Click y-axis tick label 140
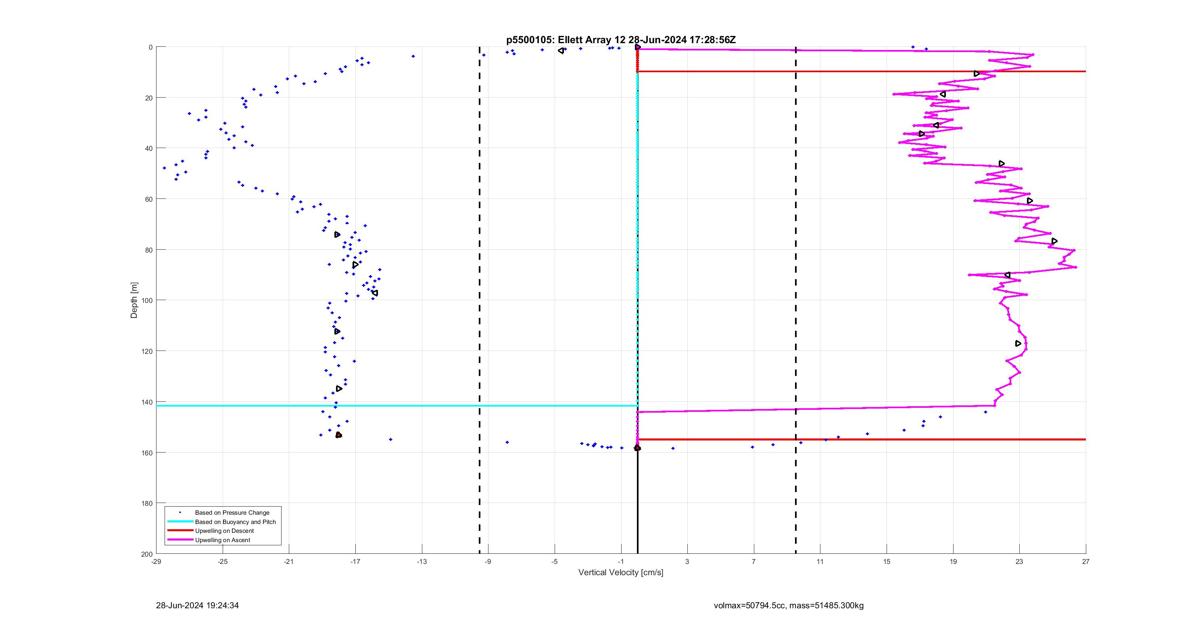1200x622 pixels. 146,402
